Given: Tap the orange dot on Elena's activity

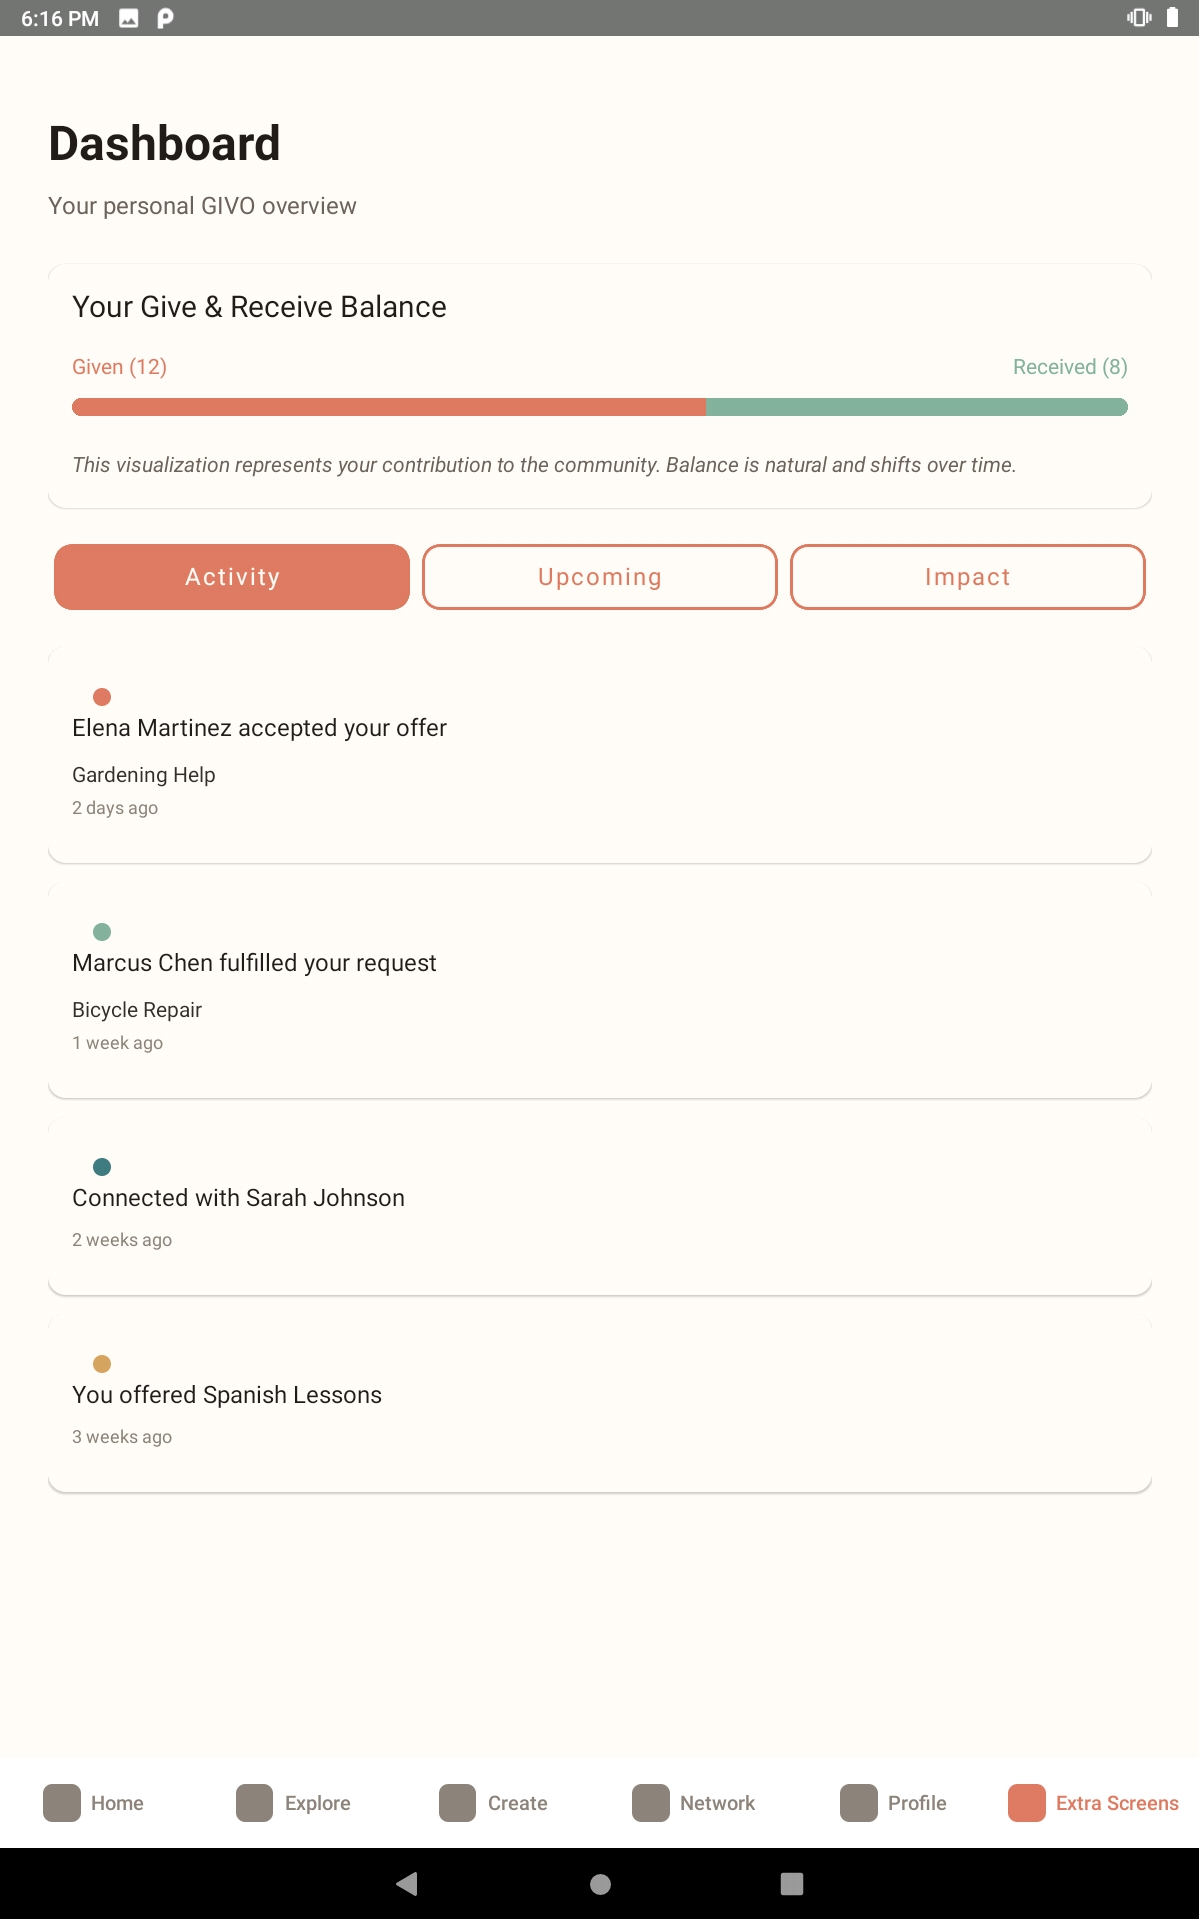Looking at the screenshot, I should coord(102,697).
